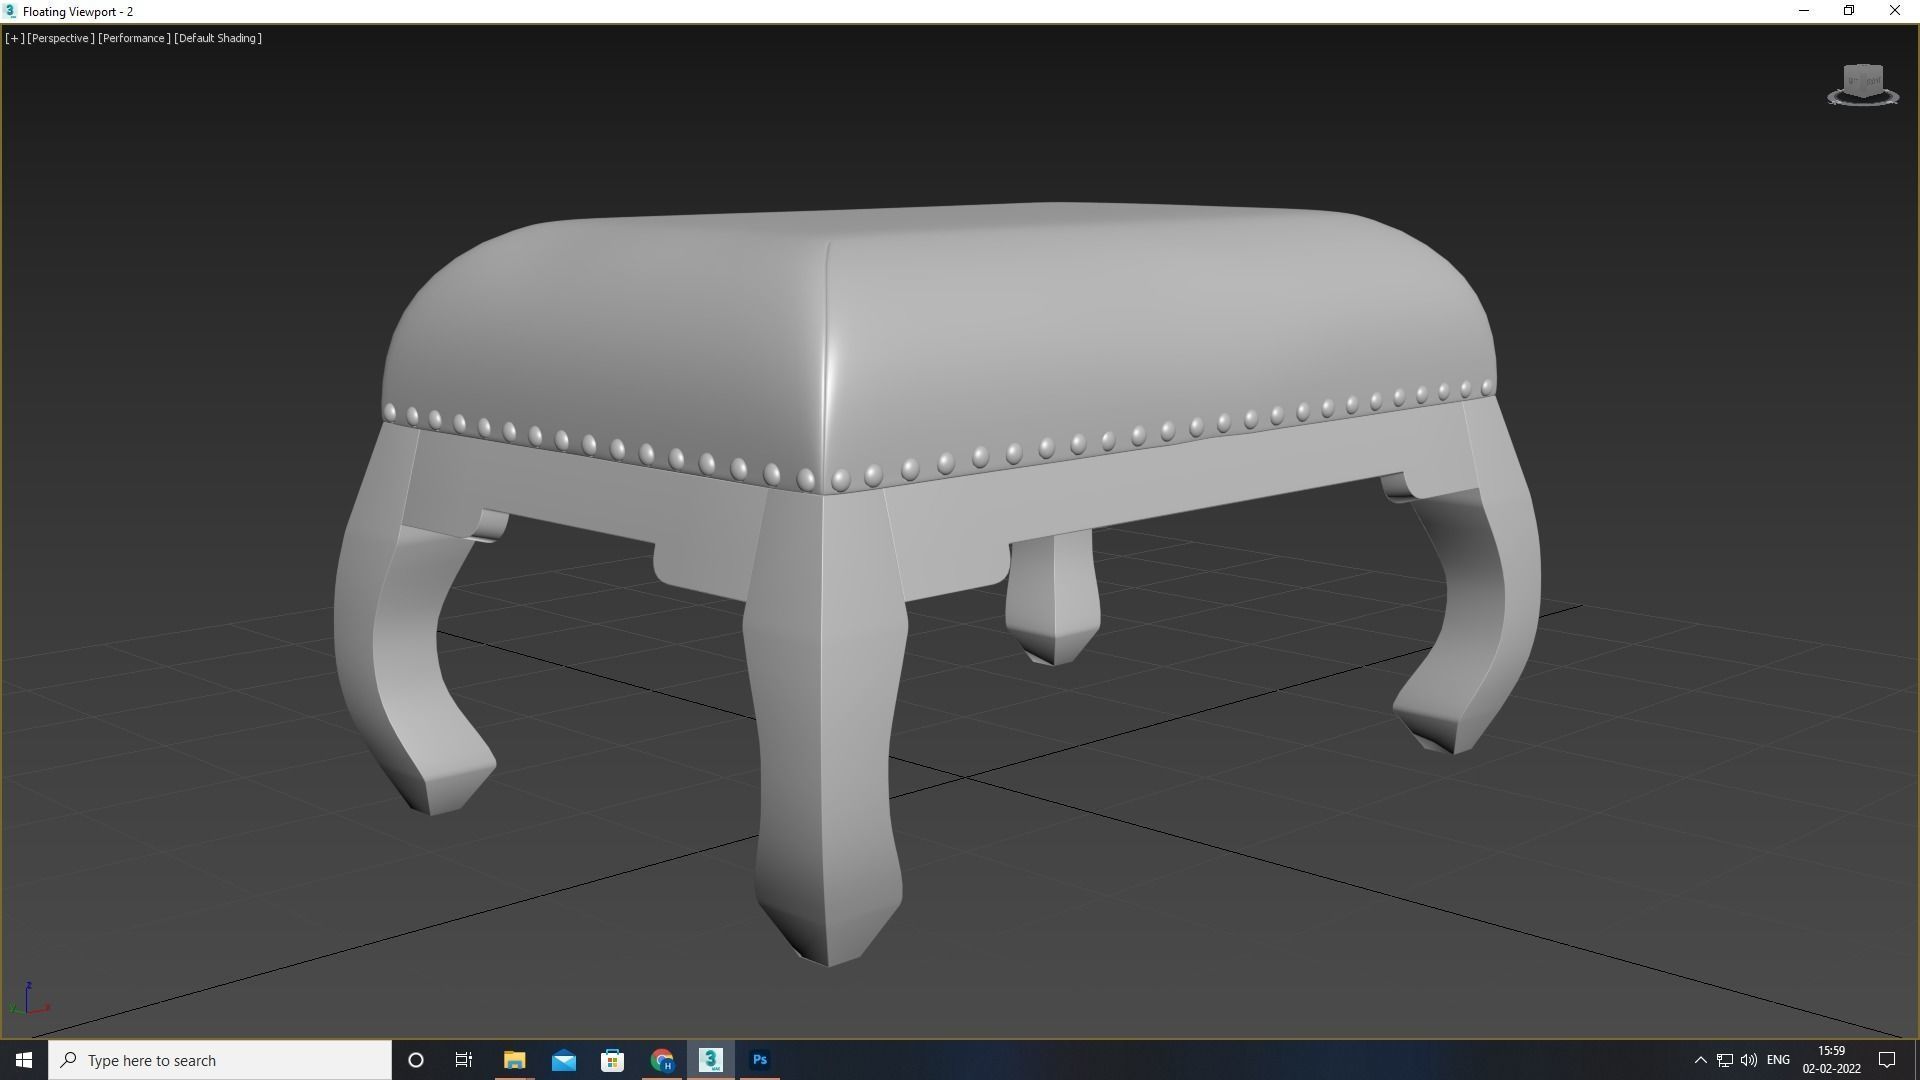Restore down the Floating Viewport window
The image size is (1920, 1080).
1849,11
